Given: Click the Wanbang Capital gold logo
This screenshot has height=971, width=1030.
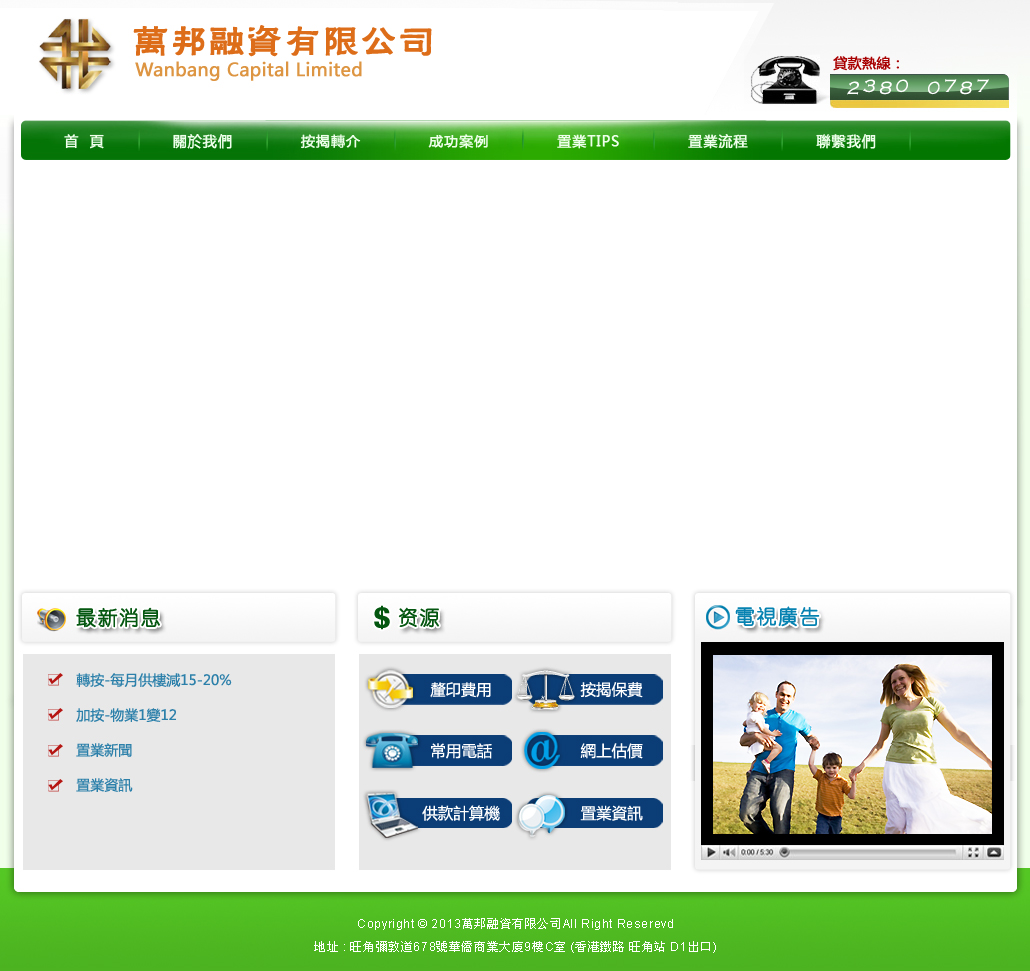Looking at the screenshot, I should (x=75, y=55).
